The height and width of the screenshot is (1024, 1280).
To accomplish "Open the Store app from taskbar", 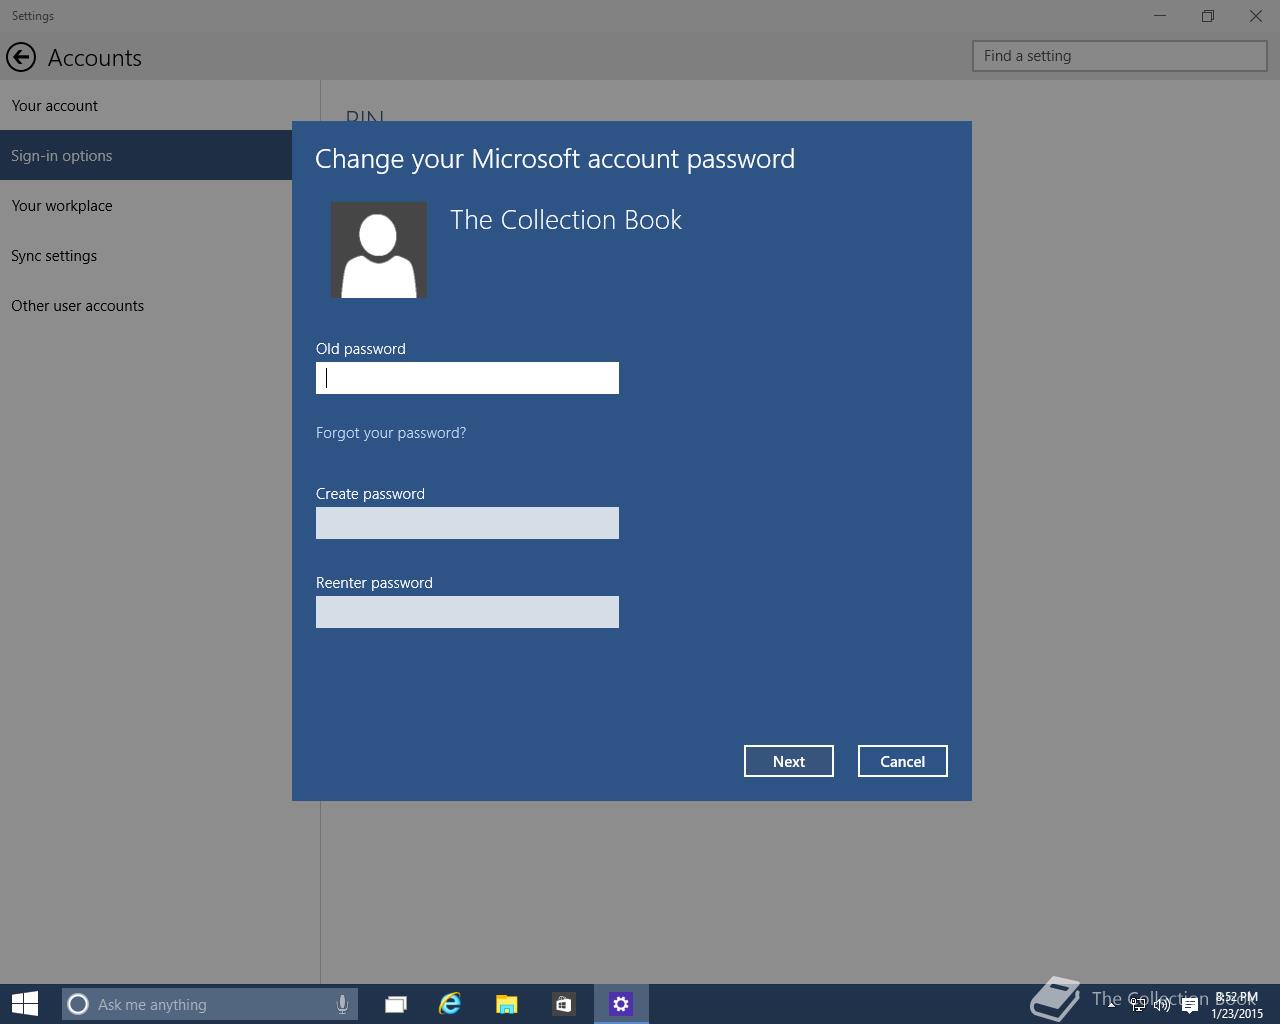I will tap(563, 1004).
